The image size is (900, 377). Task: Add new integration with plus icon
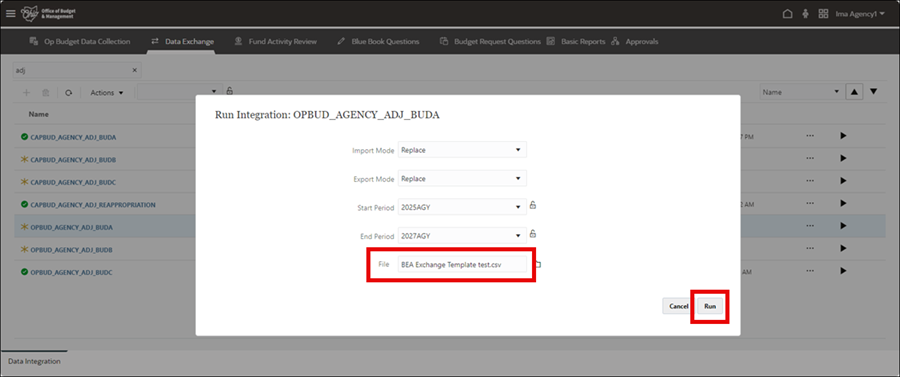point(26,92)
